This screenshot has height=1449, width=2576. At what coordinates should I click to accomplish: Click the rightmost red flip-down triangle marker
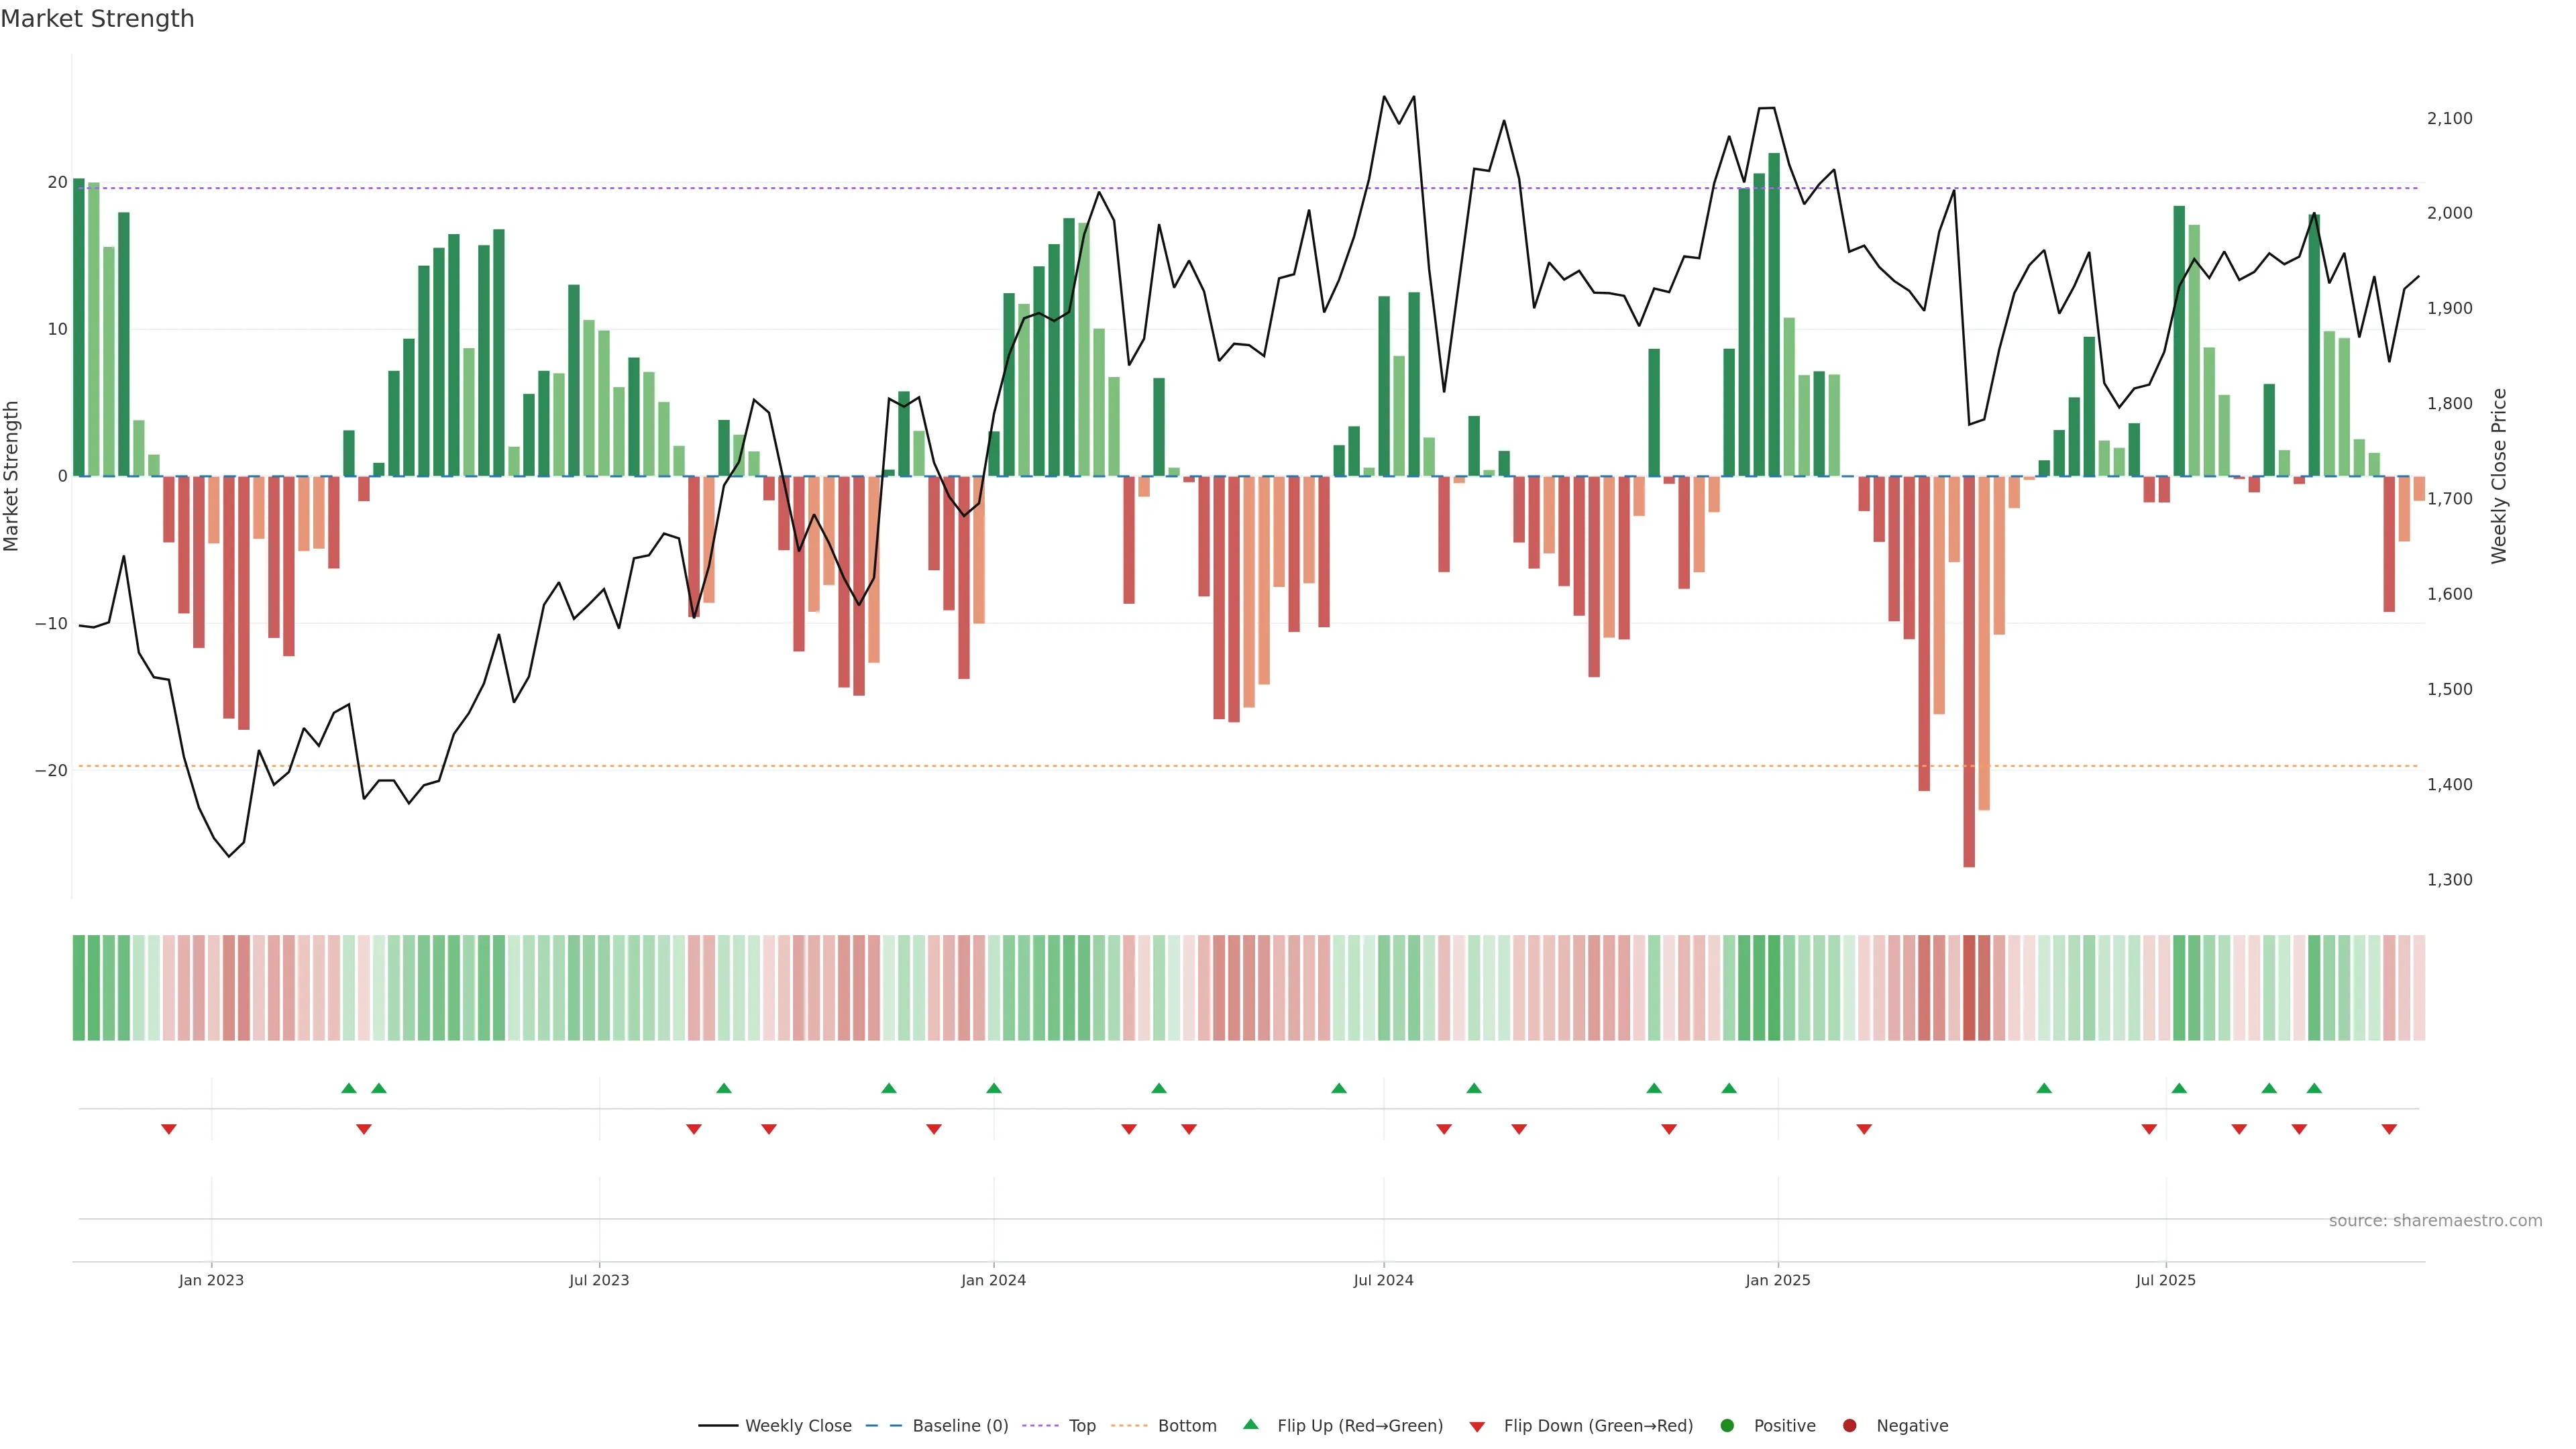coord(2389,1129)
